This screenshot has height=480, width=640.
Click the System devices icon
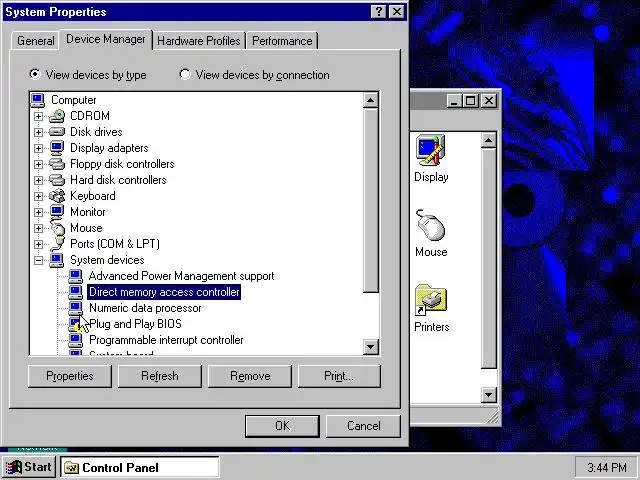click(x=56, y=260)
